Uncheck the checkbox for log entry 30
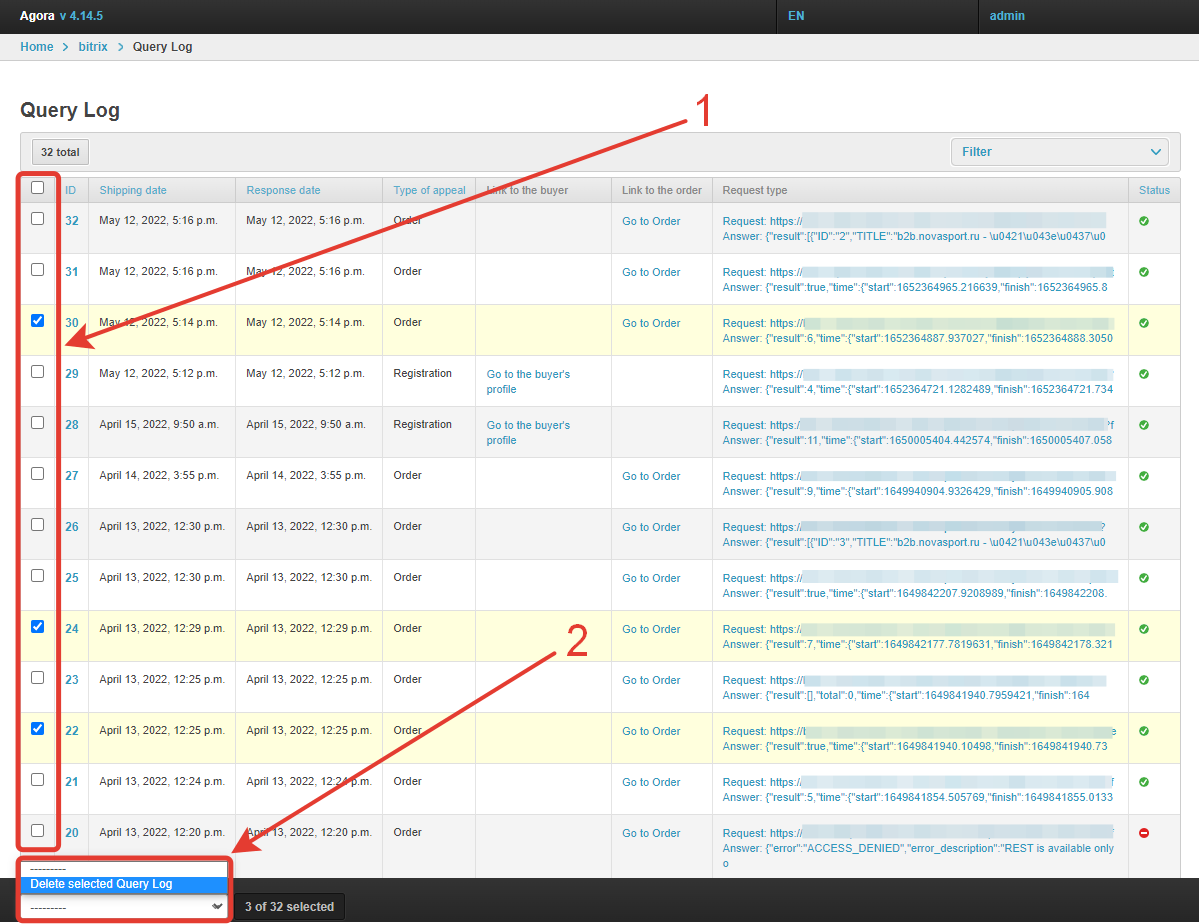 [x=38, y=321]
